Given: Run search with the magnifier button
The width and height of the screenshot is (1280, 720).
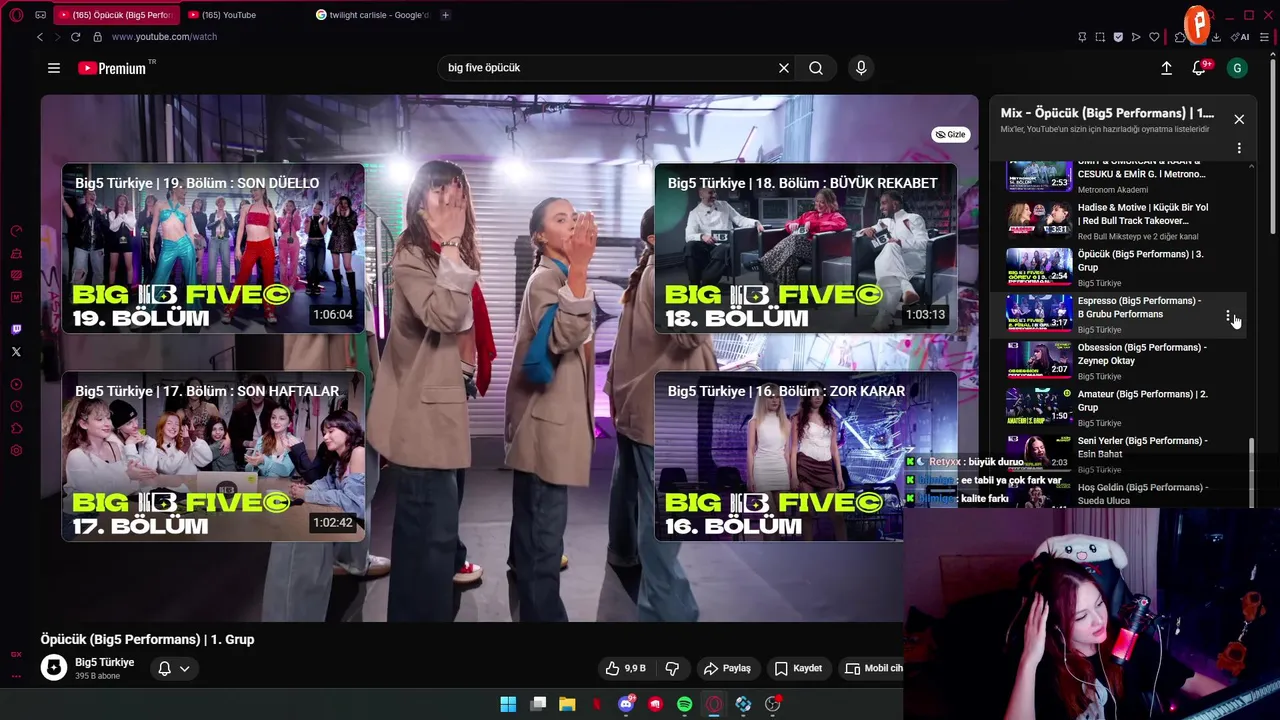Looking at the screenshot, I should (x=816, y=68).
